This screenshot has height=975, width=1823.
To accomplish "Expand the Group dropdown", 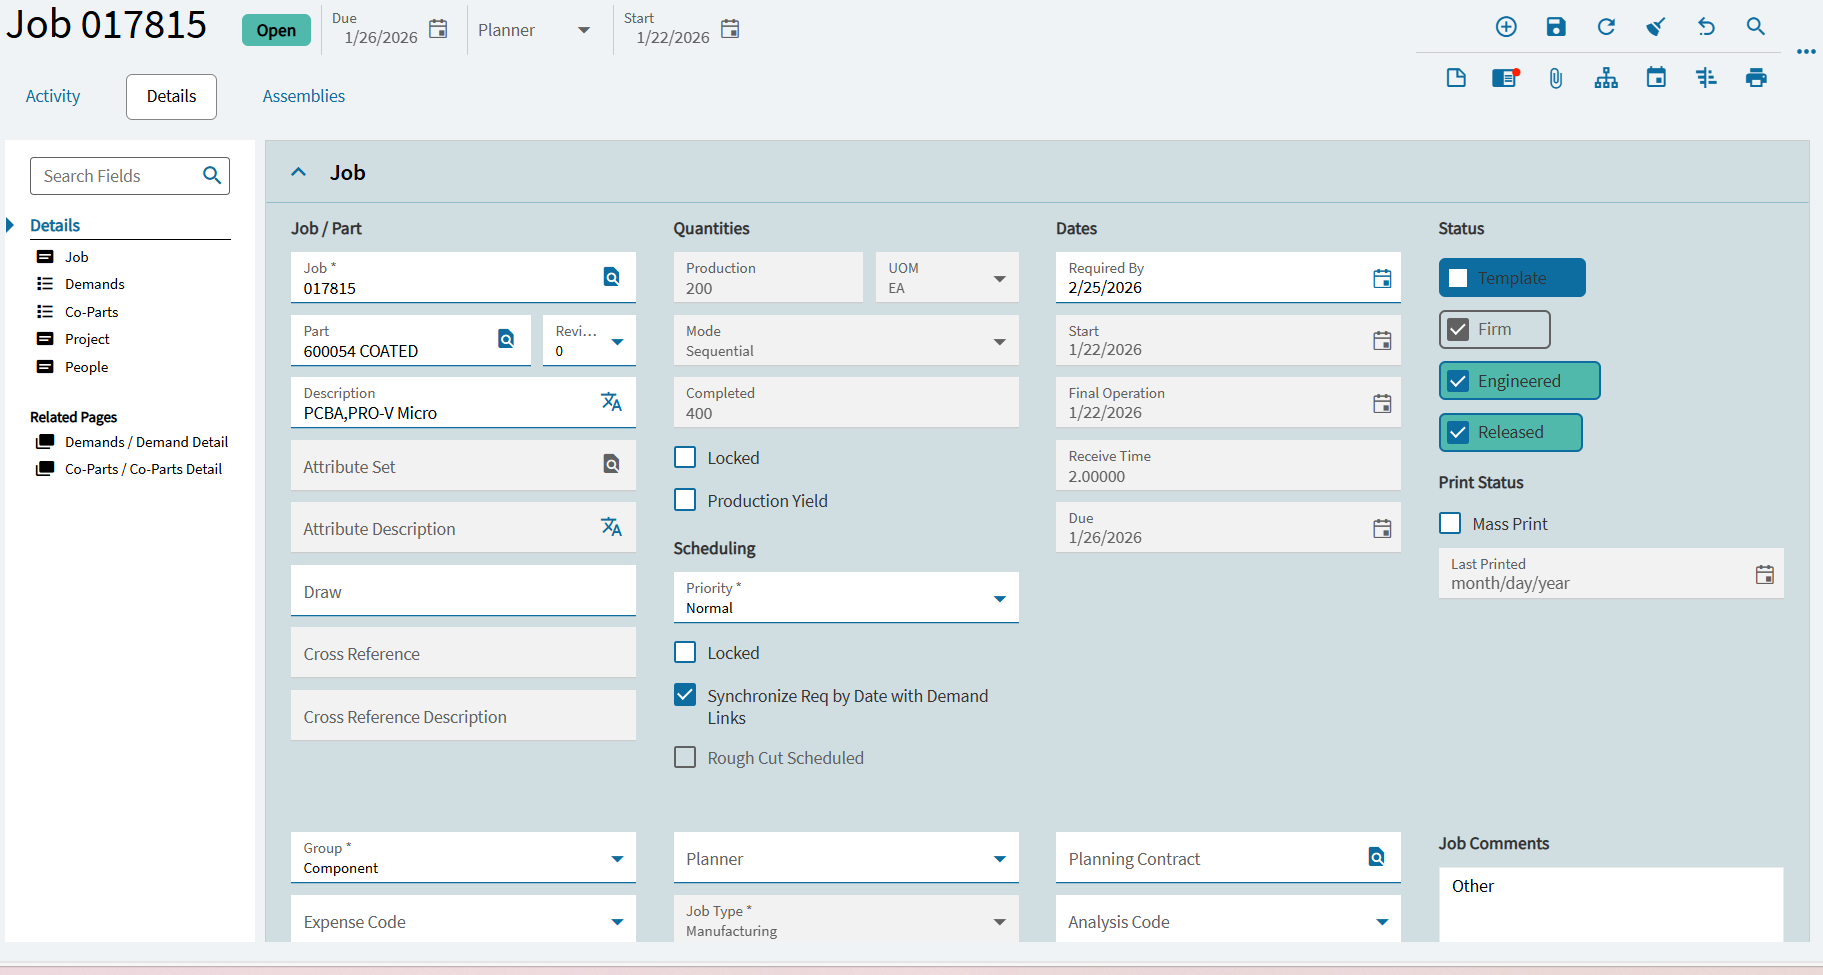I will [x=617, y=858].
